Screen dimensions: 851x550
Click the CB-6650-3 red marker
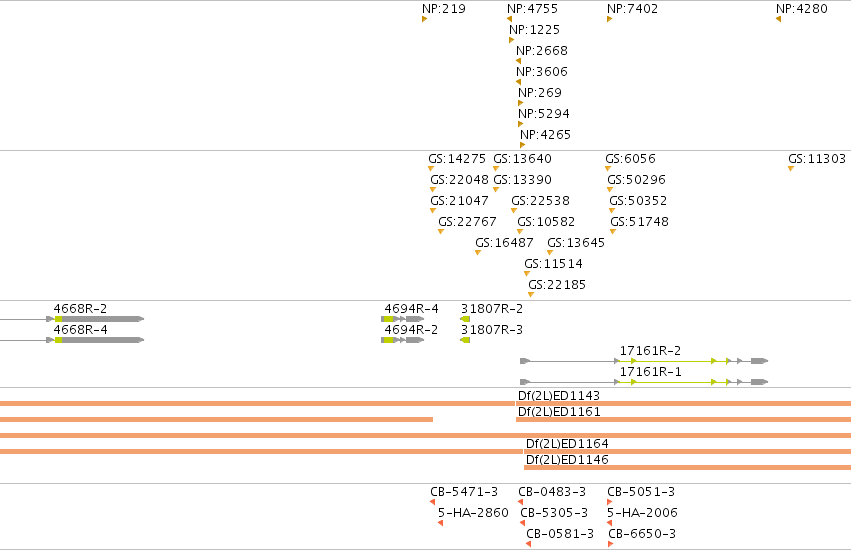611,544
